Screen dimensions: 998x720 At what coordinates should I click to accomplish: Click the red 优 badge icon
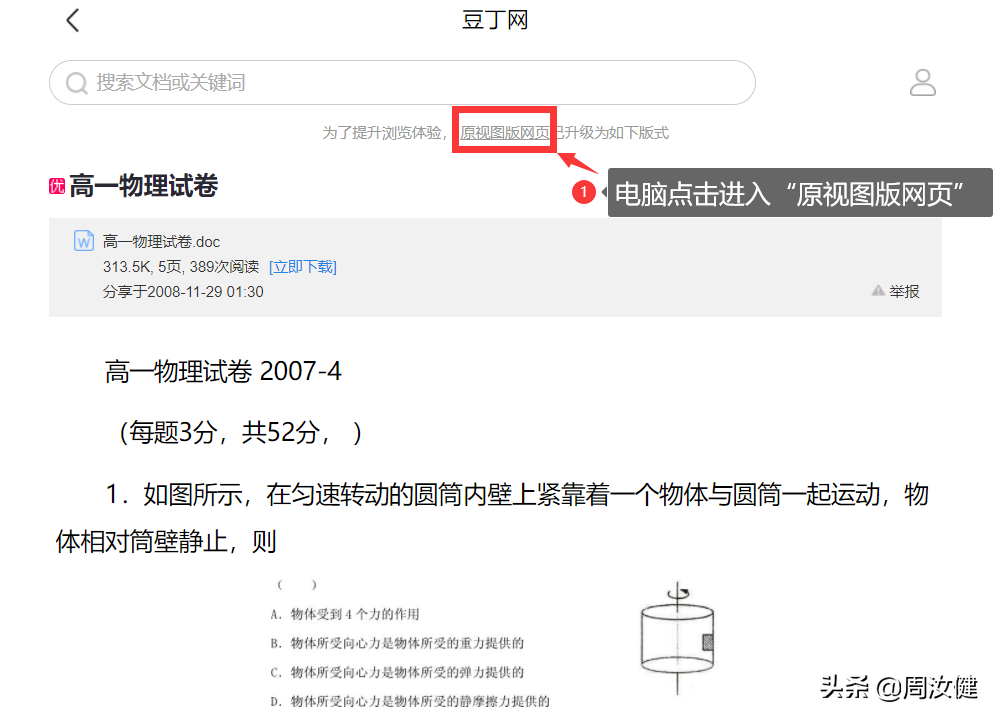coord(57,186)
